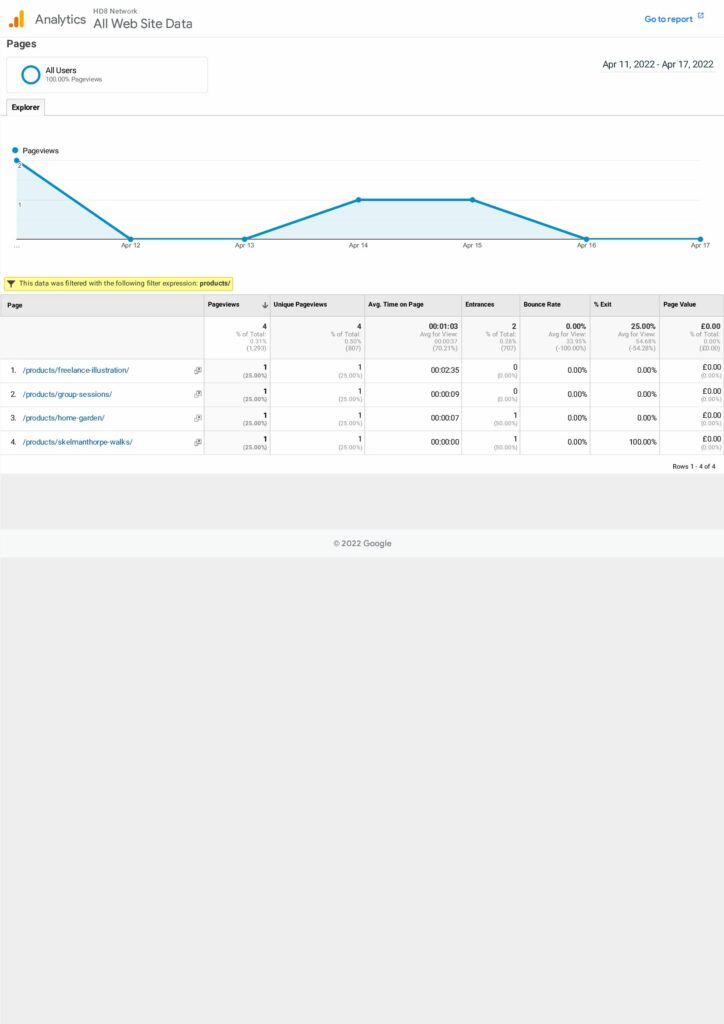724x1024 pixels.
Task: Click the Apr 14 data point on chart
Action: coord(358,200)
